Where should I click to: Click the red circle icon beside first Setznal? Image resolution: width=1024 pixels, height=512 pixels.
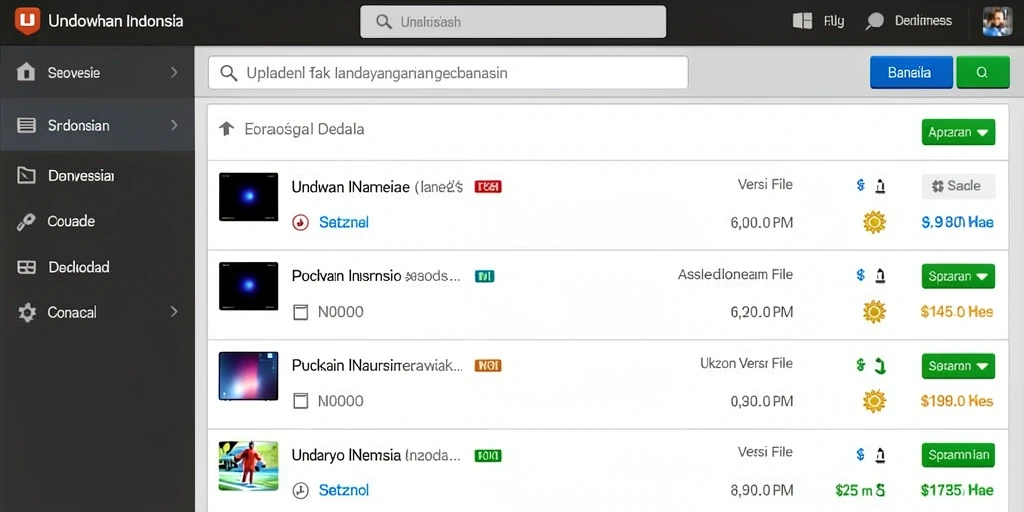coord(300,223)
